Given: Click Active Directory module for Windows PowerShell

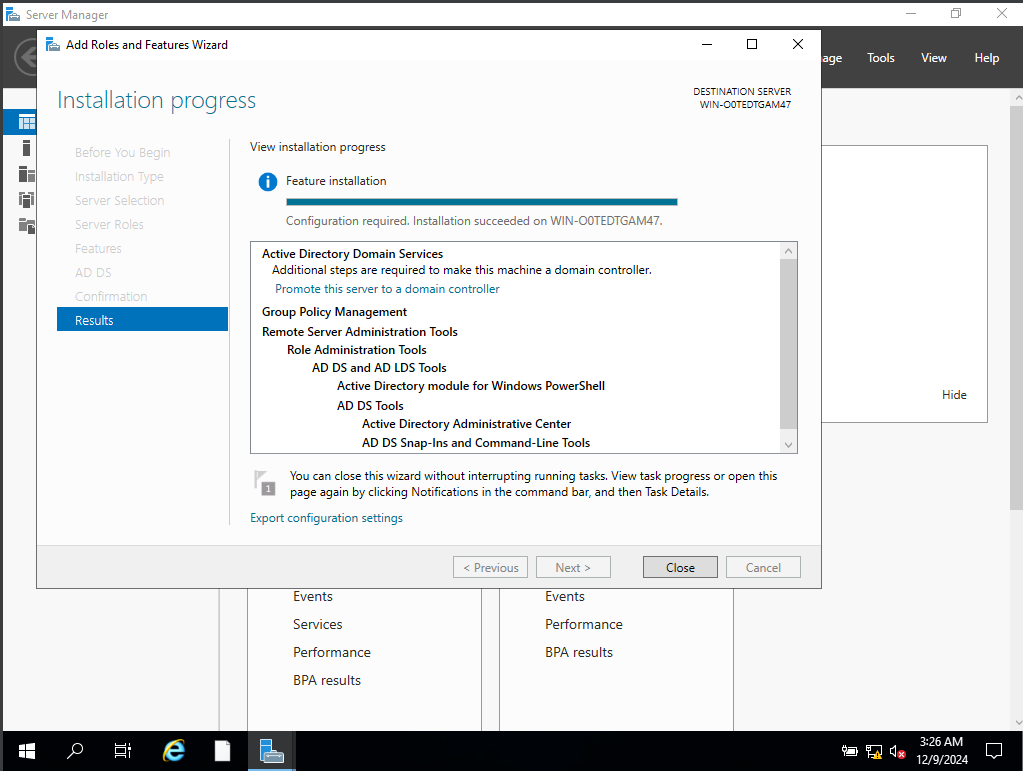Looking at the screenshot, I should [x=470, y=386].
